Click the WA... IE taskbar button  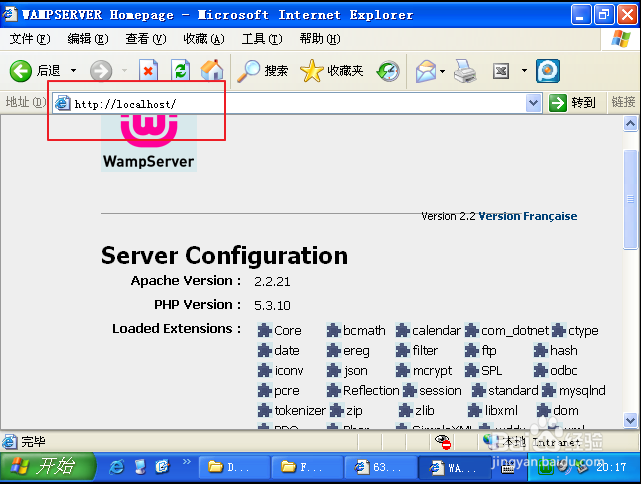pos(454,467)
